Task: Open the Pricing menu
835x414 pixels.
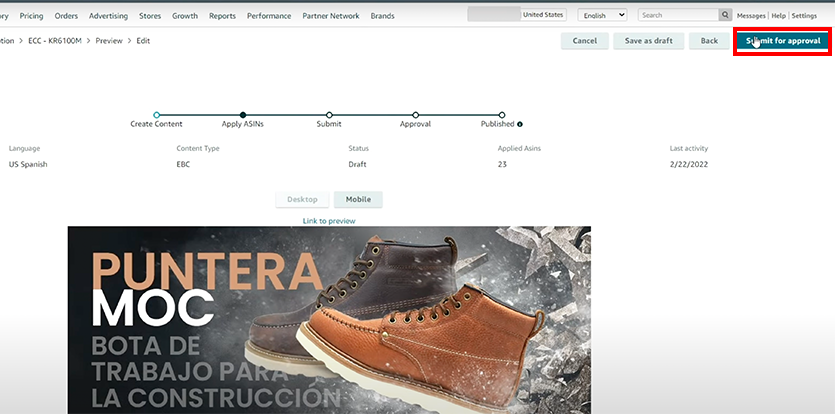Action: tap(31, 16)
